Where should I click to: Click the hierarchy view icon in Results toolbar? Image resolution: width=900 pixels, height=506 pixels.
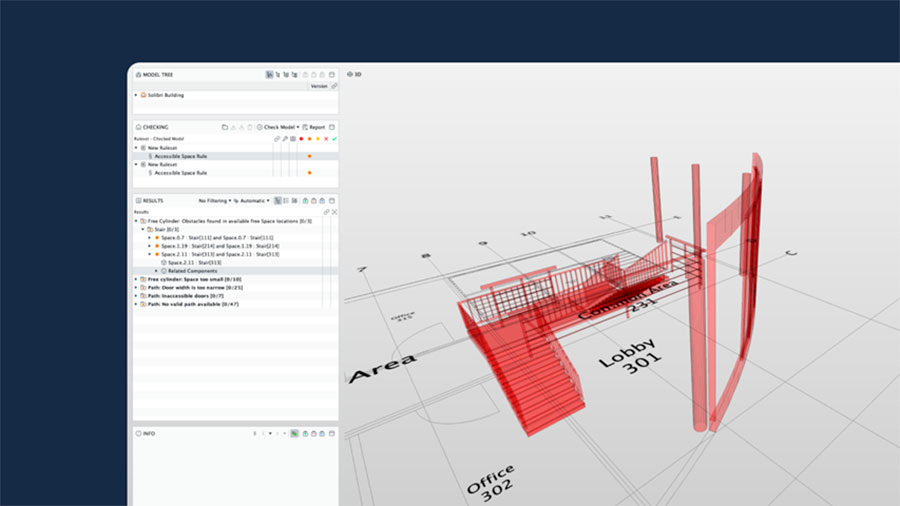pos(277,201)
